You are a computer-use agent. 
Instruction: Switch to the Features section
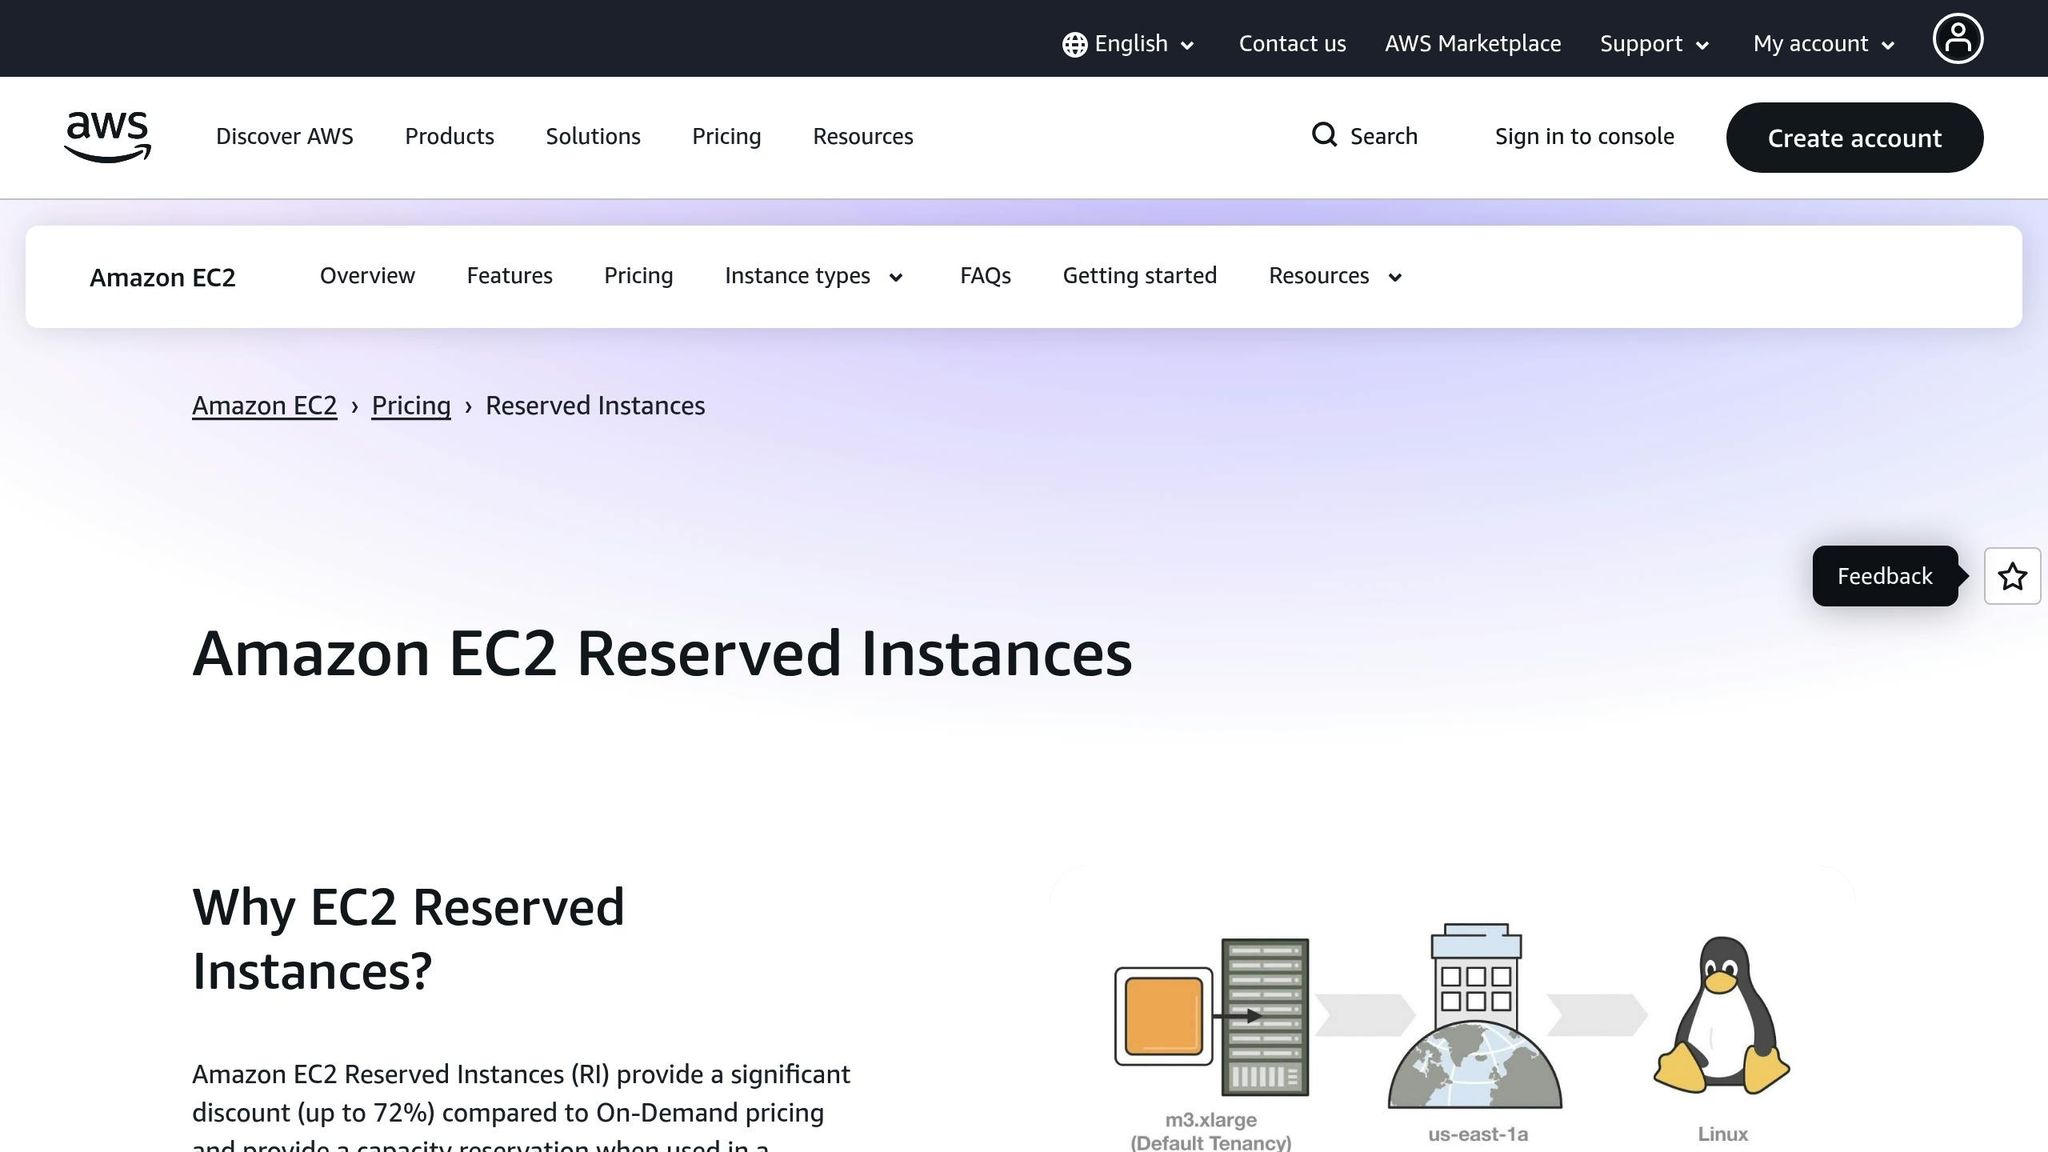(509, 276)
